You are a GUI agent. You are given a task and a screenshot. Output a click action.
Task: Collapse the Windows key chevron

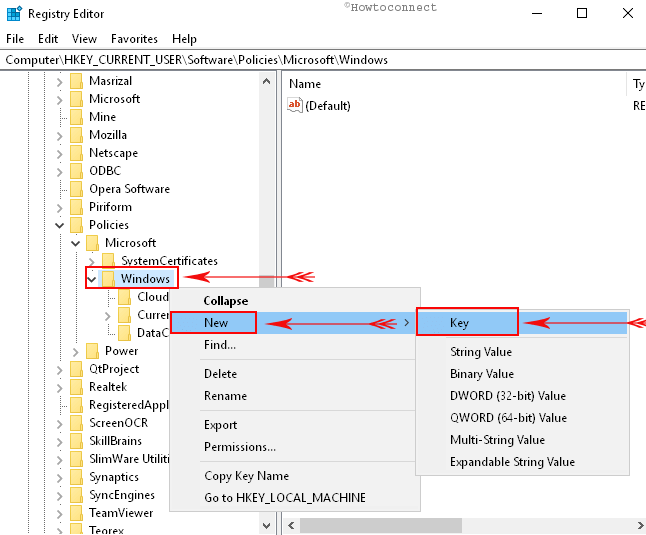(x=91, y=280)
